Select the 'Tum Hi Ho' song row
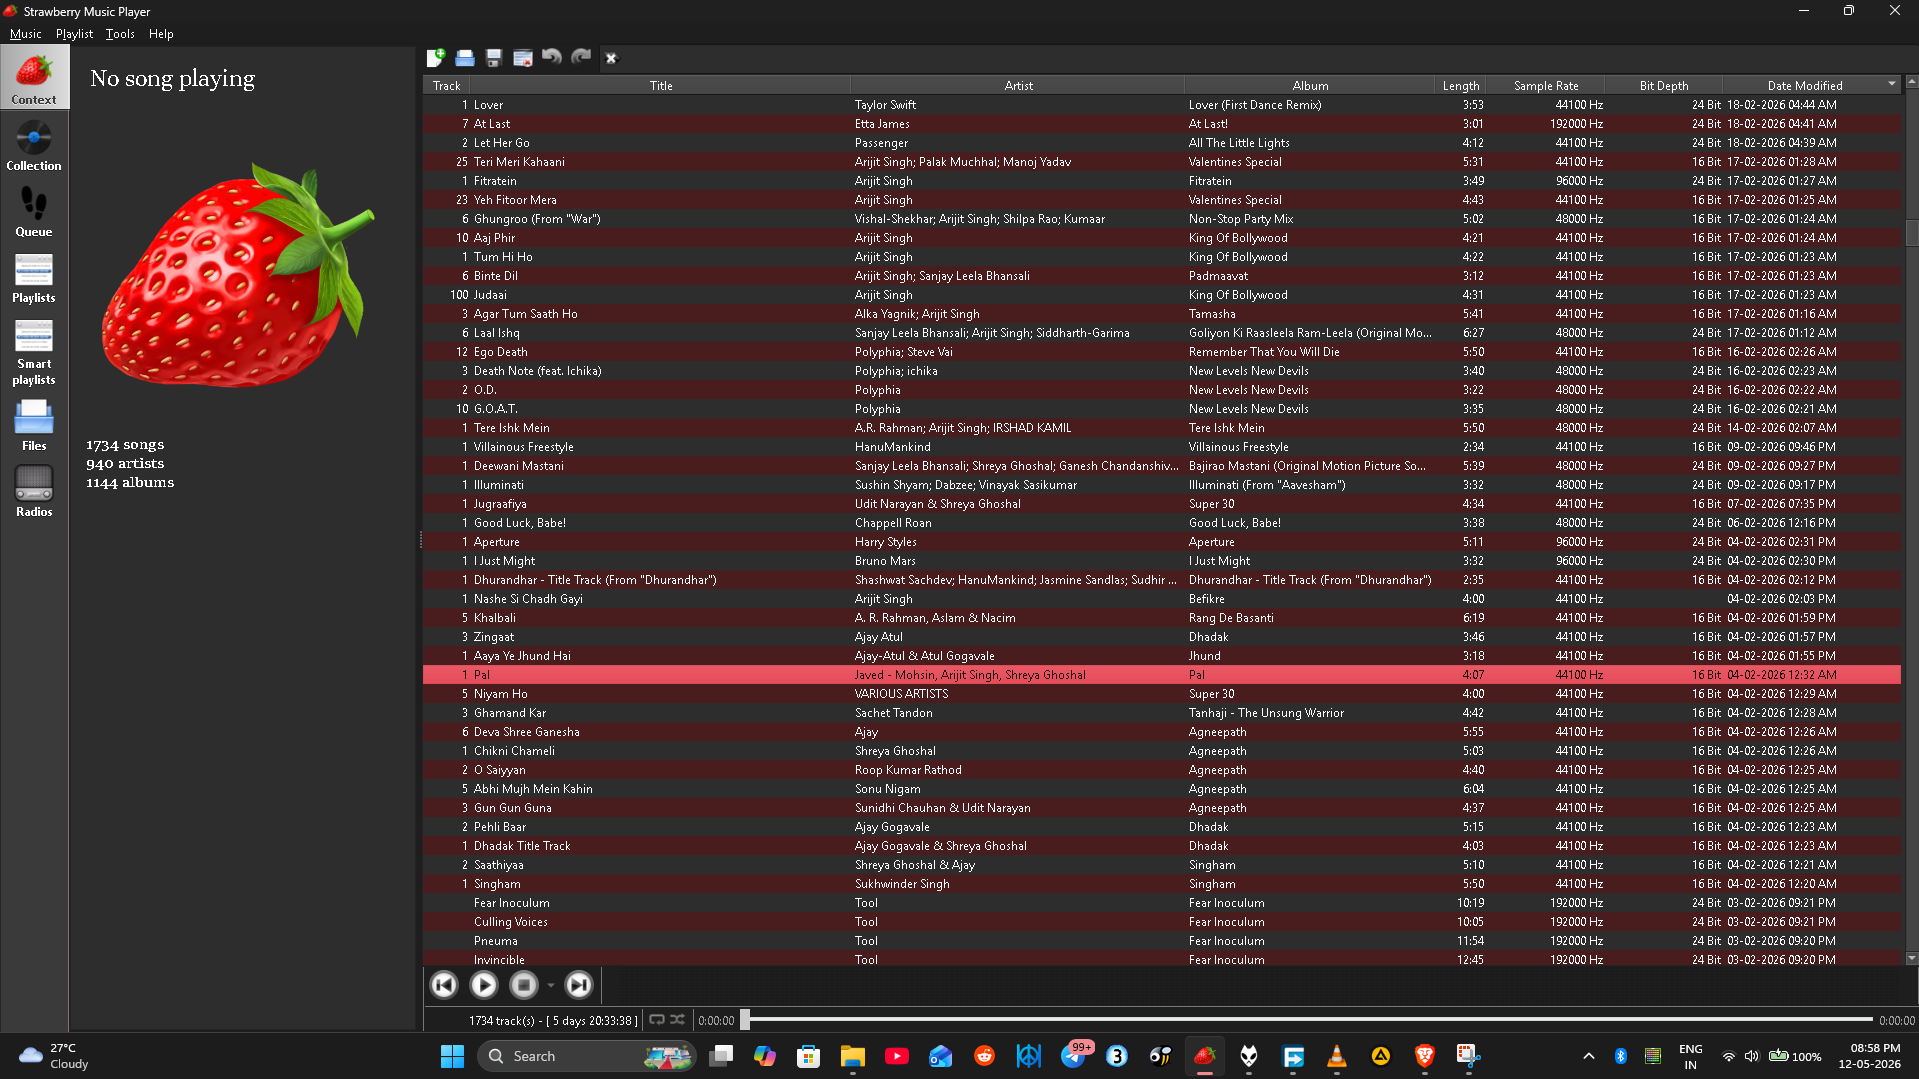 pos(1162,257)
